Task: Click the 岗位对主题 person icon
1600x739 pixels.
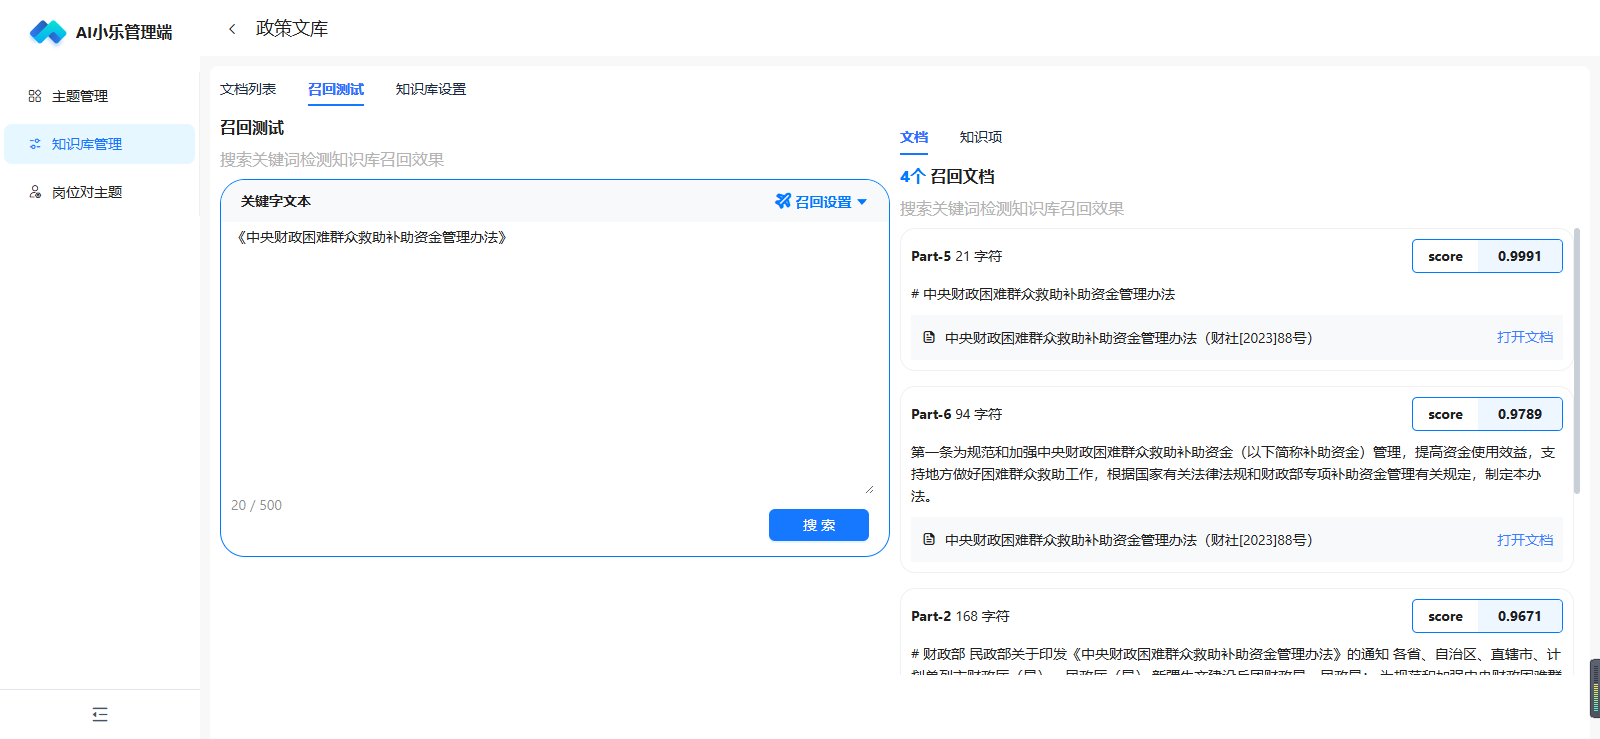Action: point(35,192)
